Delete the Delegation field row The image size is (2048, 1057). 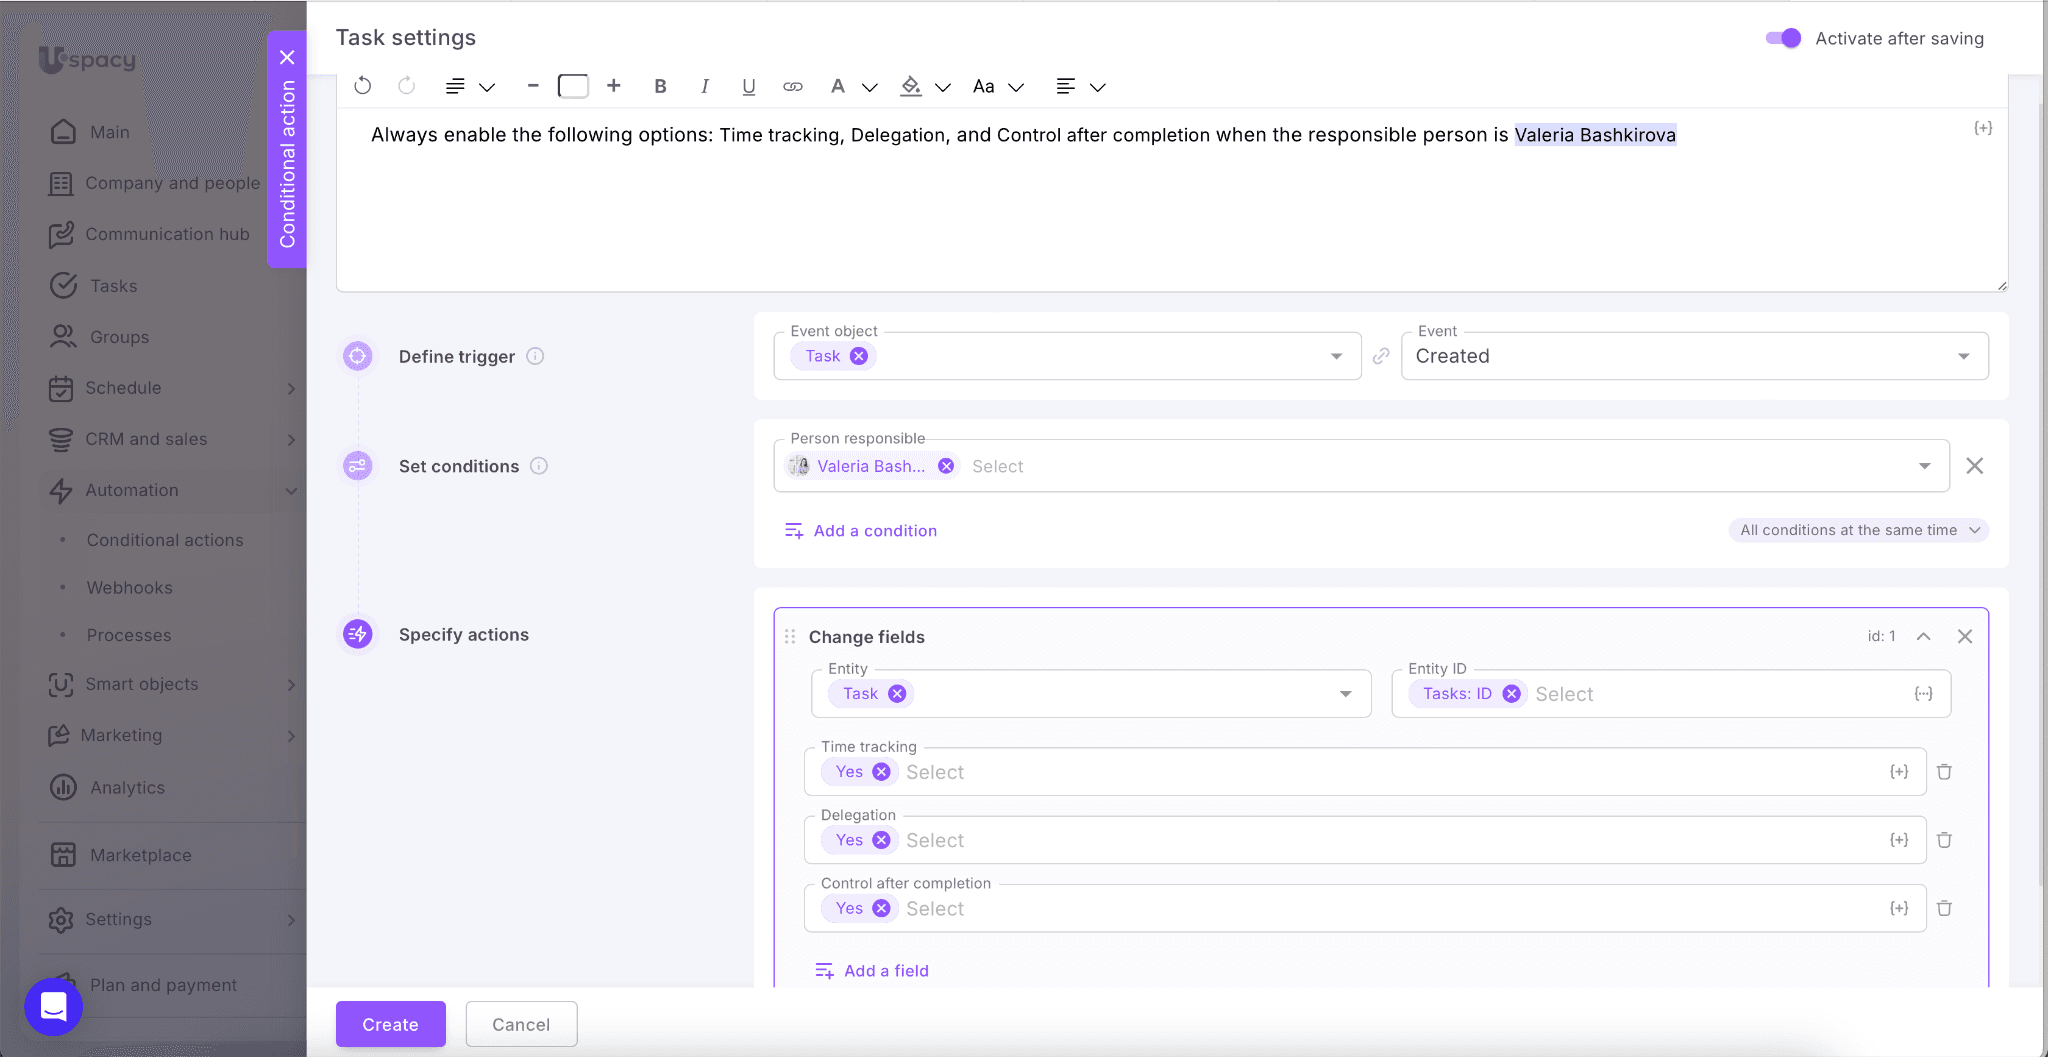(x=1944, y=840)
